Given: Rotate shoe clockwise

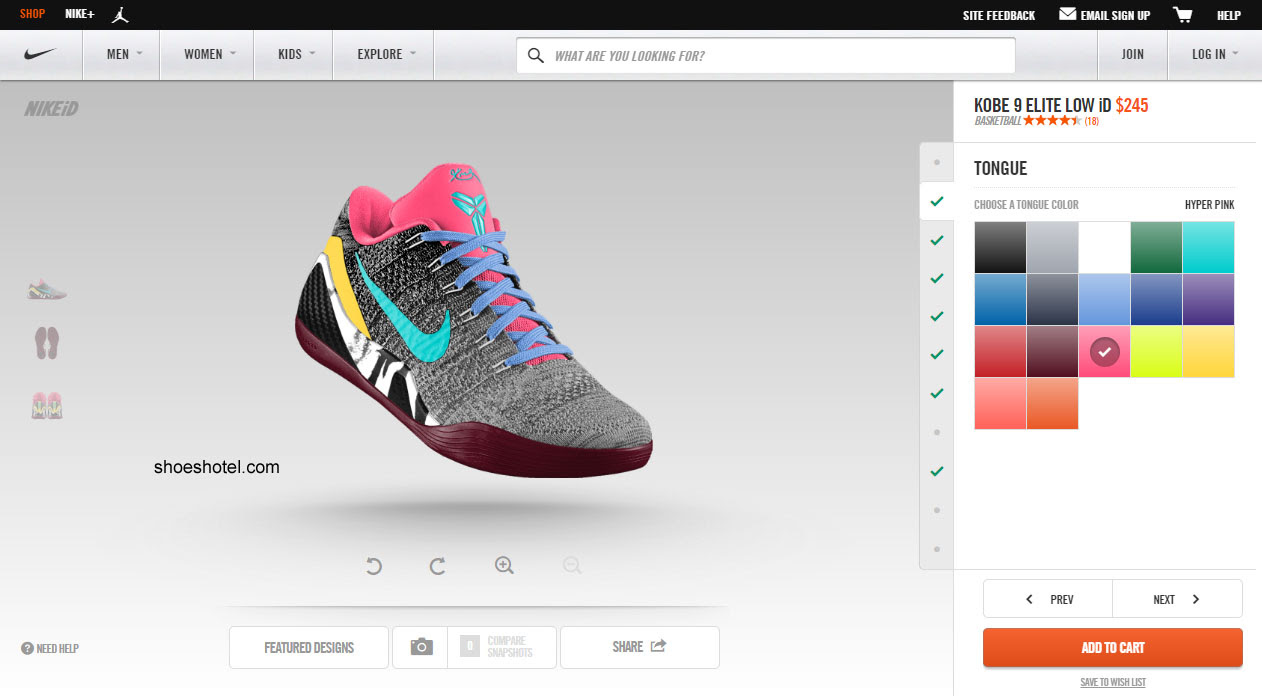Looking at the screenshot, I should pos(437,567).
